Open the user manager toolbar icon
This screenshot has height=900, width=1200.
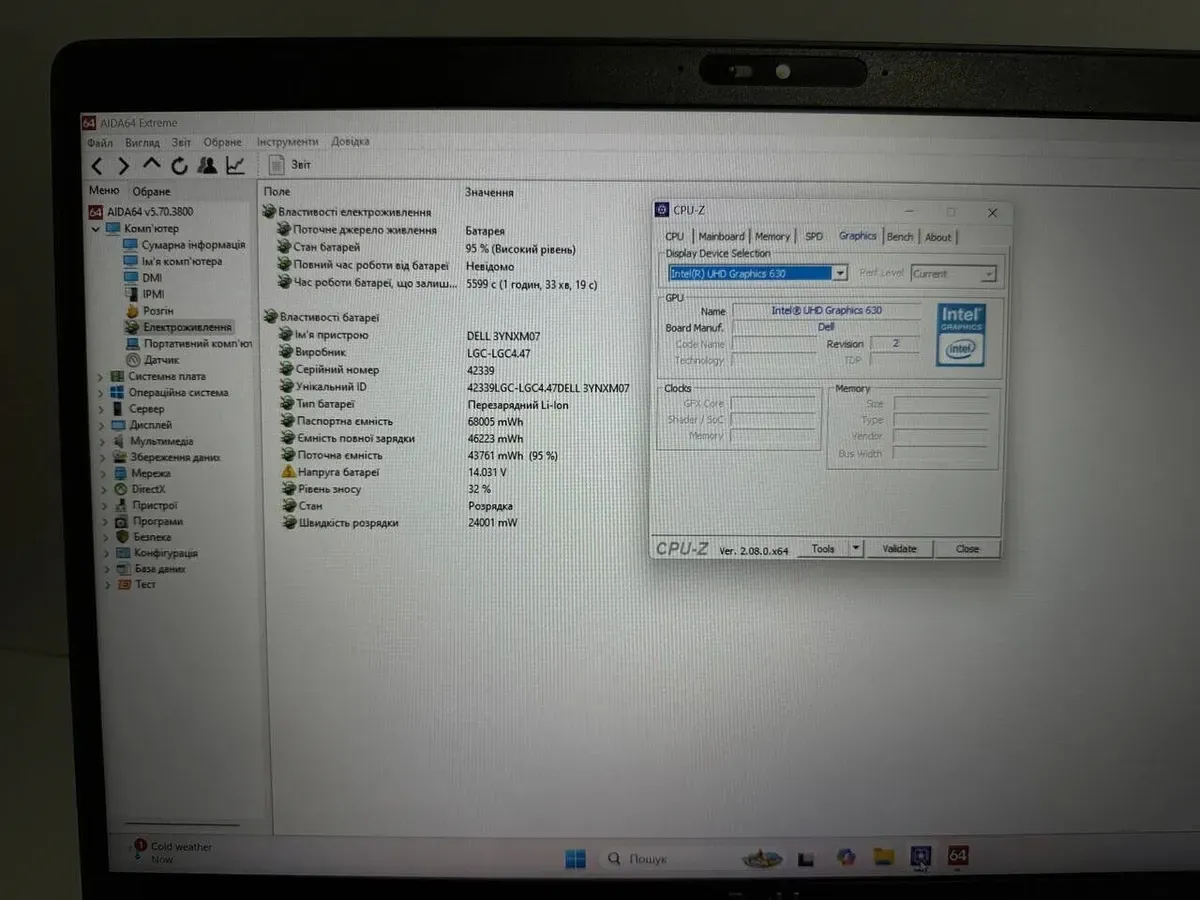point(207,166)
